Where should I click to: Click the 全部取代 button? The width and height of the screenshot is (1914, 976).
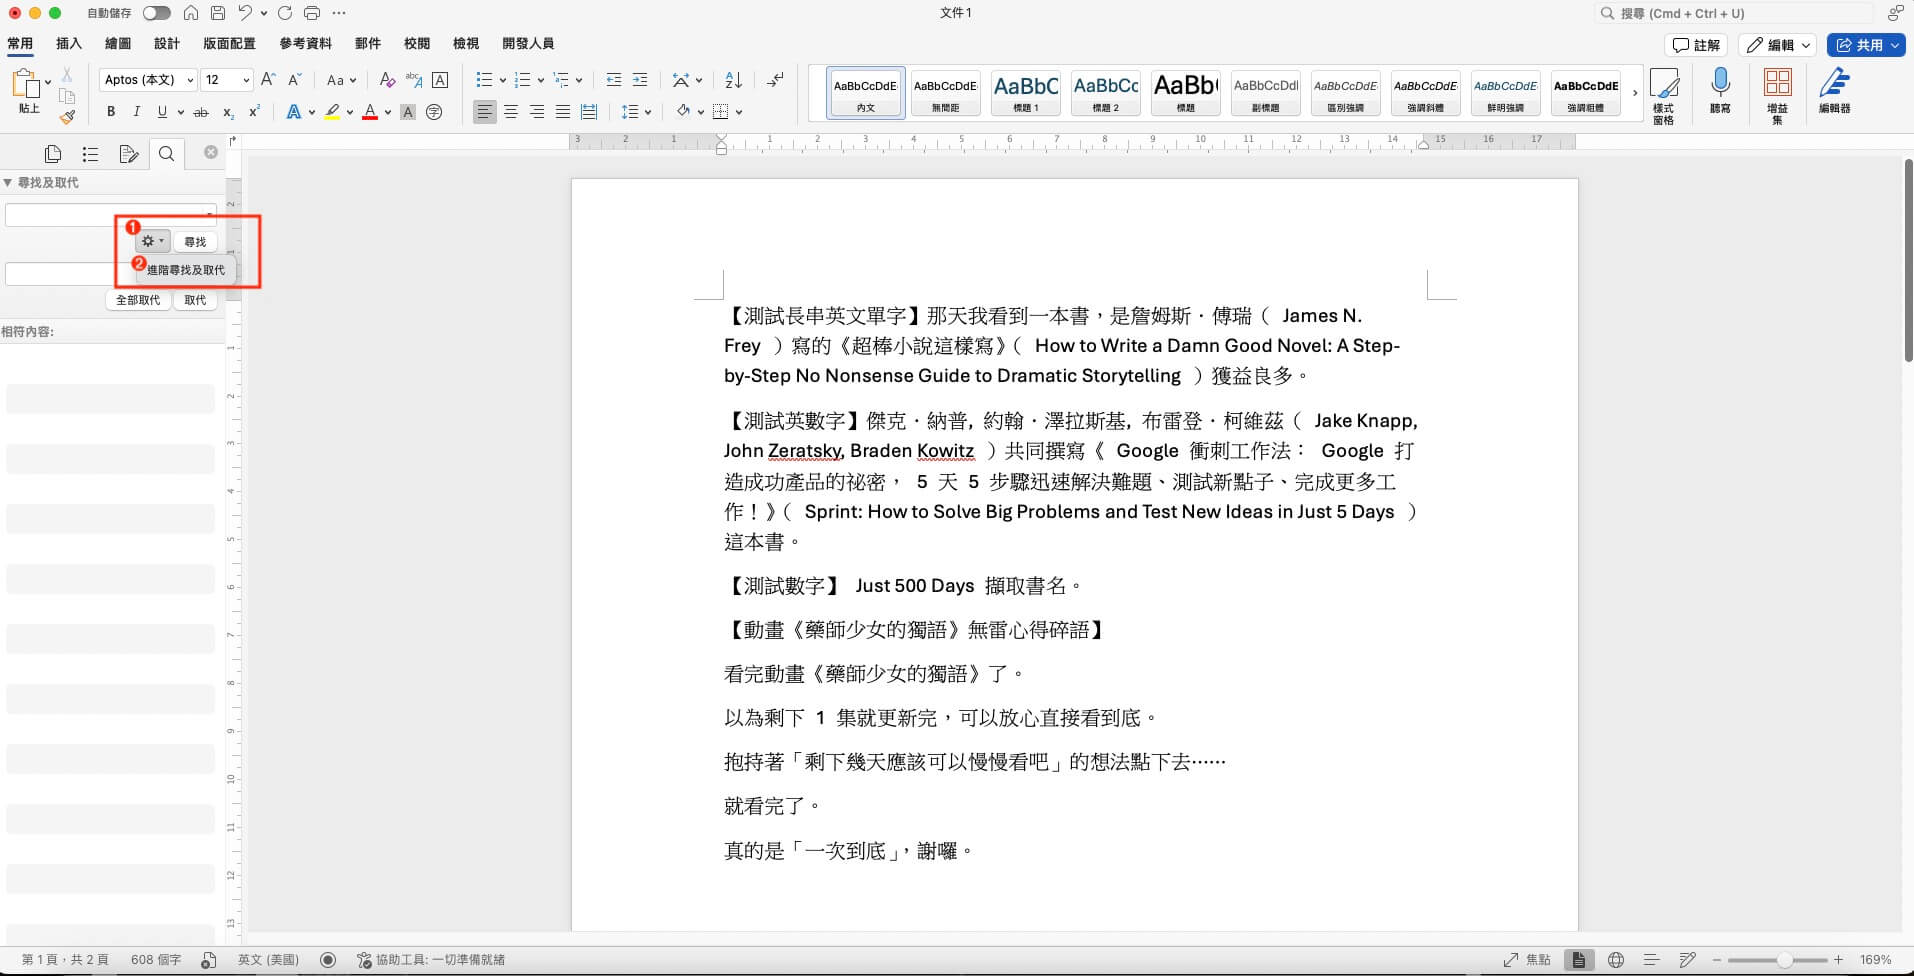138,300
